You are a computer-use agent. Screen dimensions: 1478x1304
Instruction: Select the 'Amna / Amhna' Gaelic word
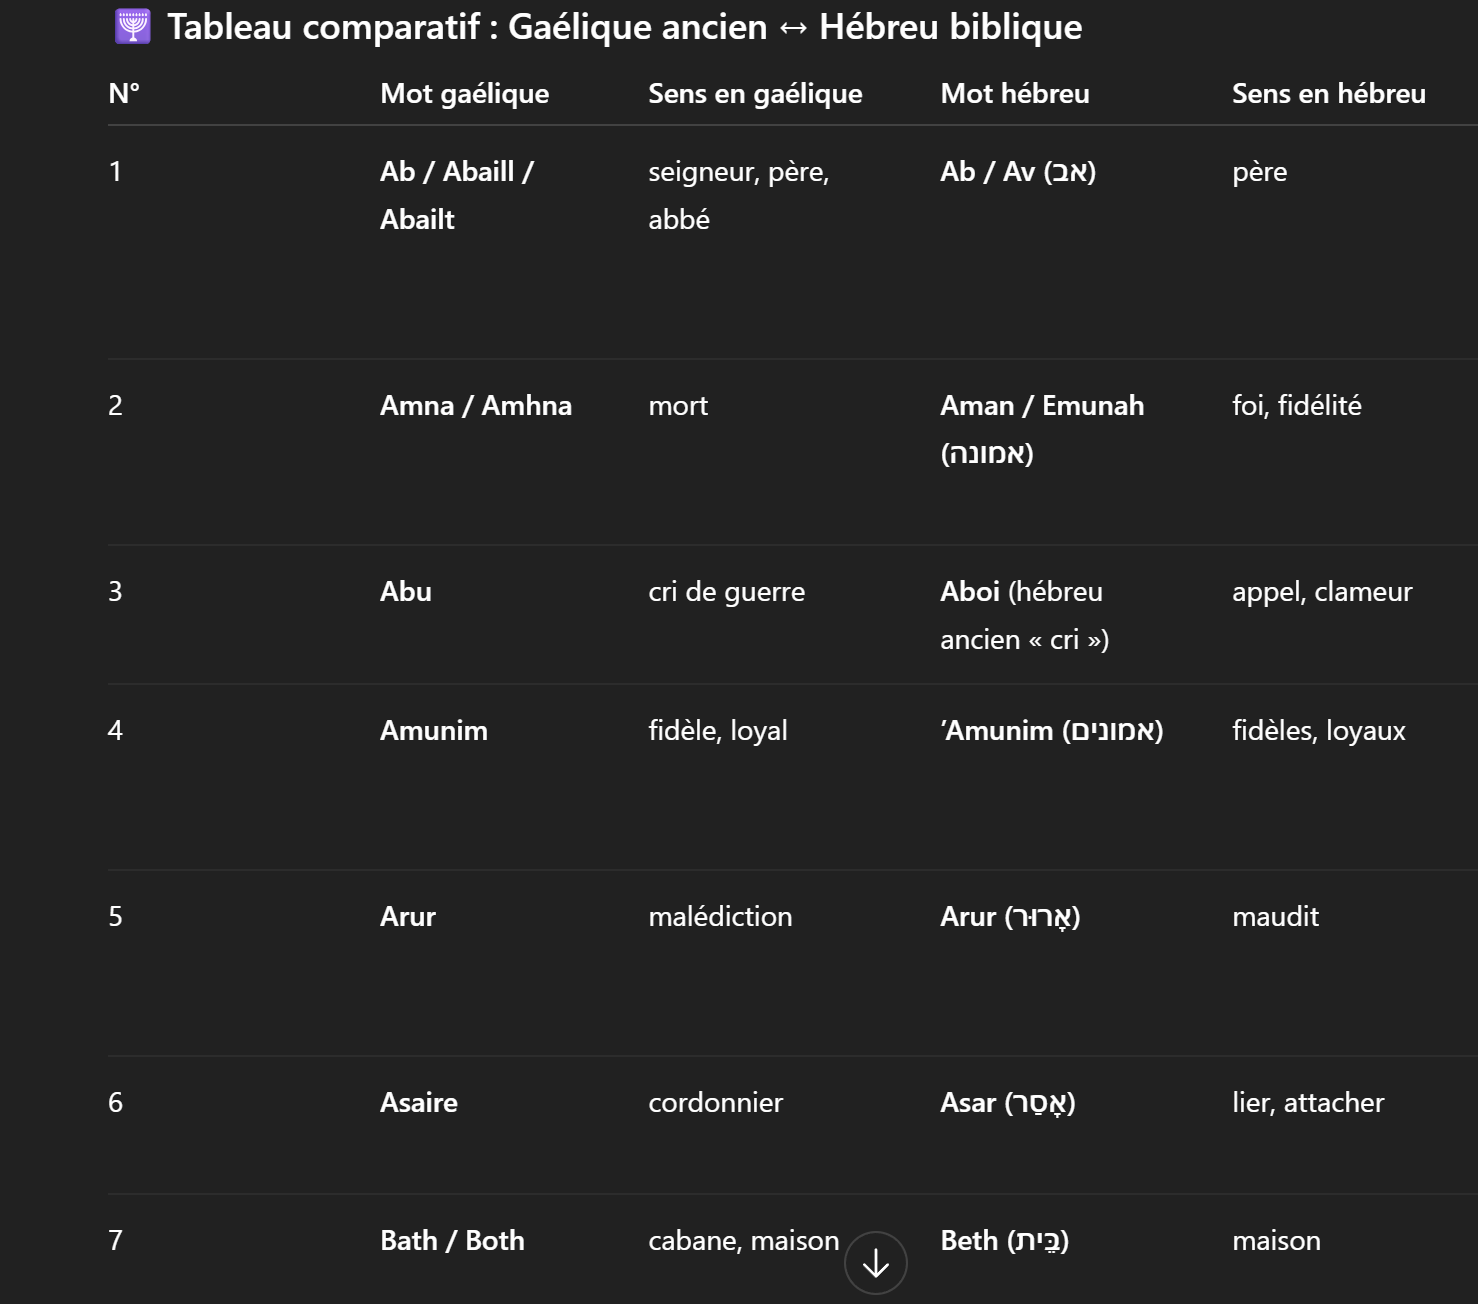click(x=475, y=406)
